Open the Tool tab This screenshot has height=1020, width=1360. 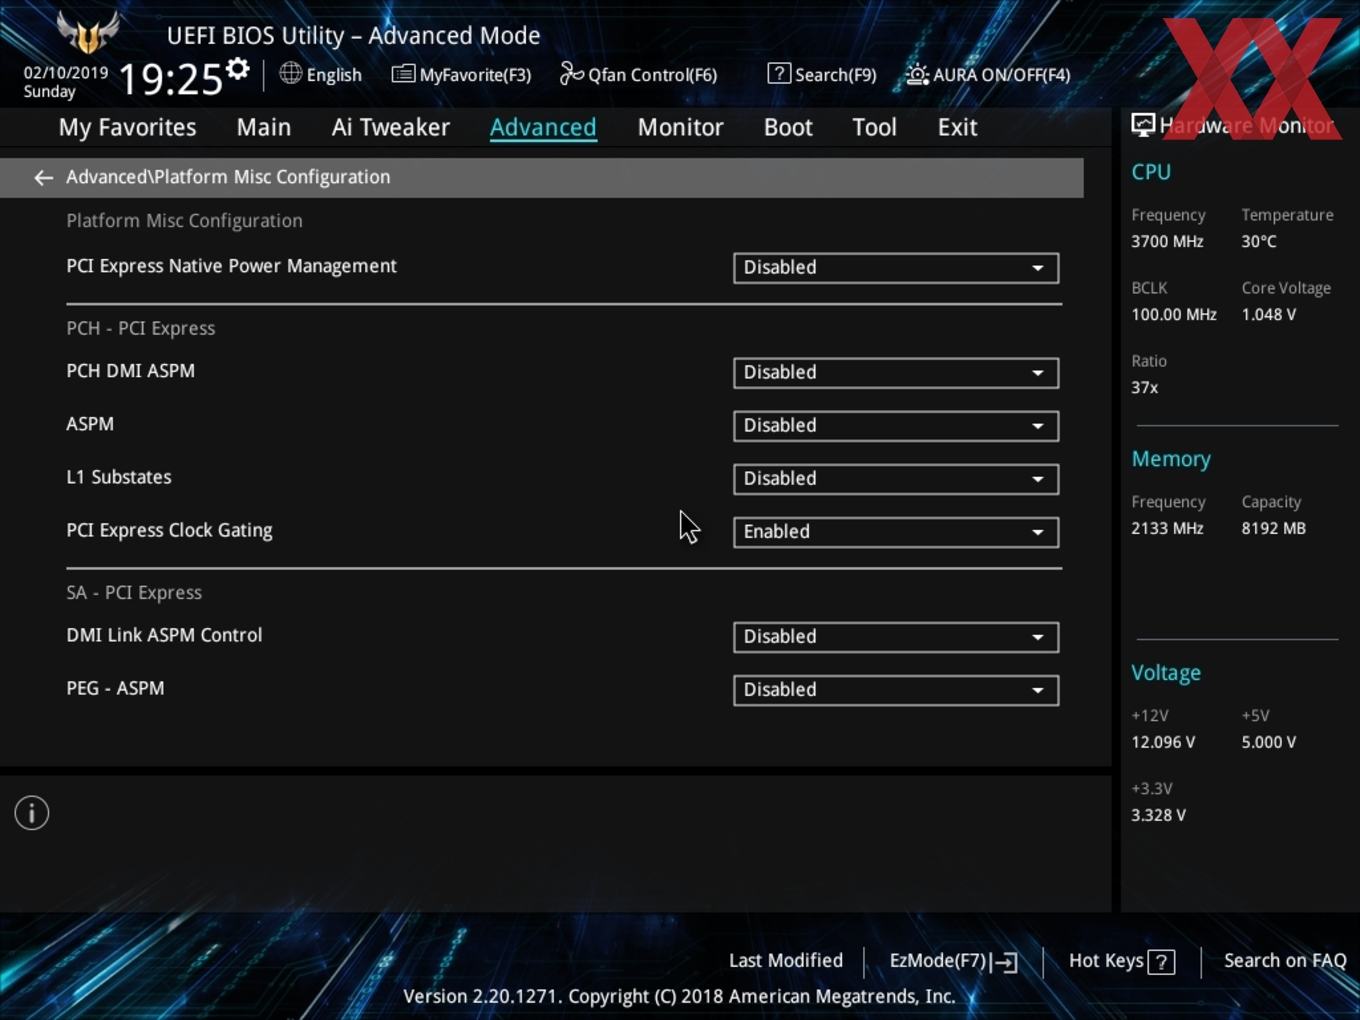point(874,127)
